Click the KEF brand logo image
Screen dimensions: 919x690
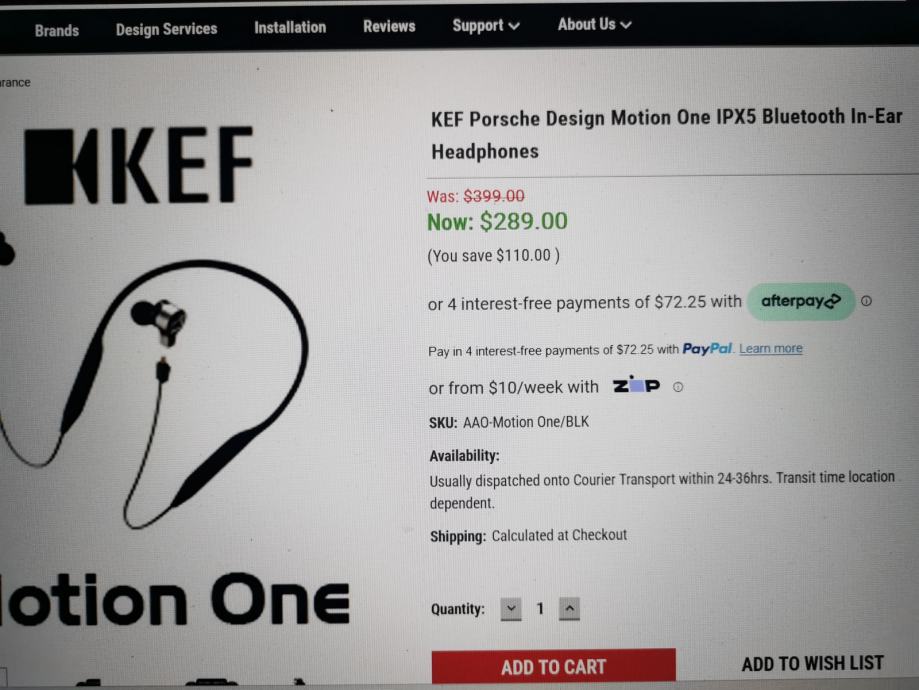click(x=139, y=165)
